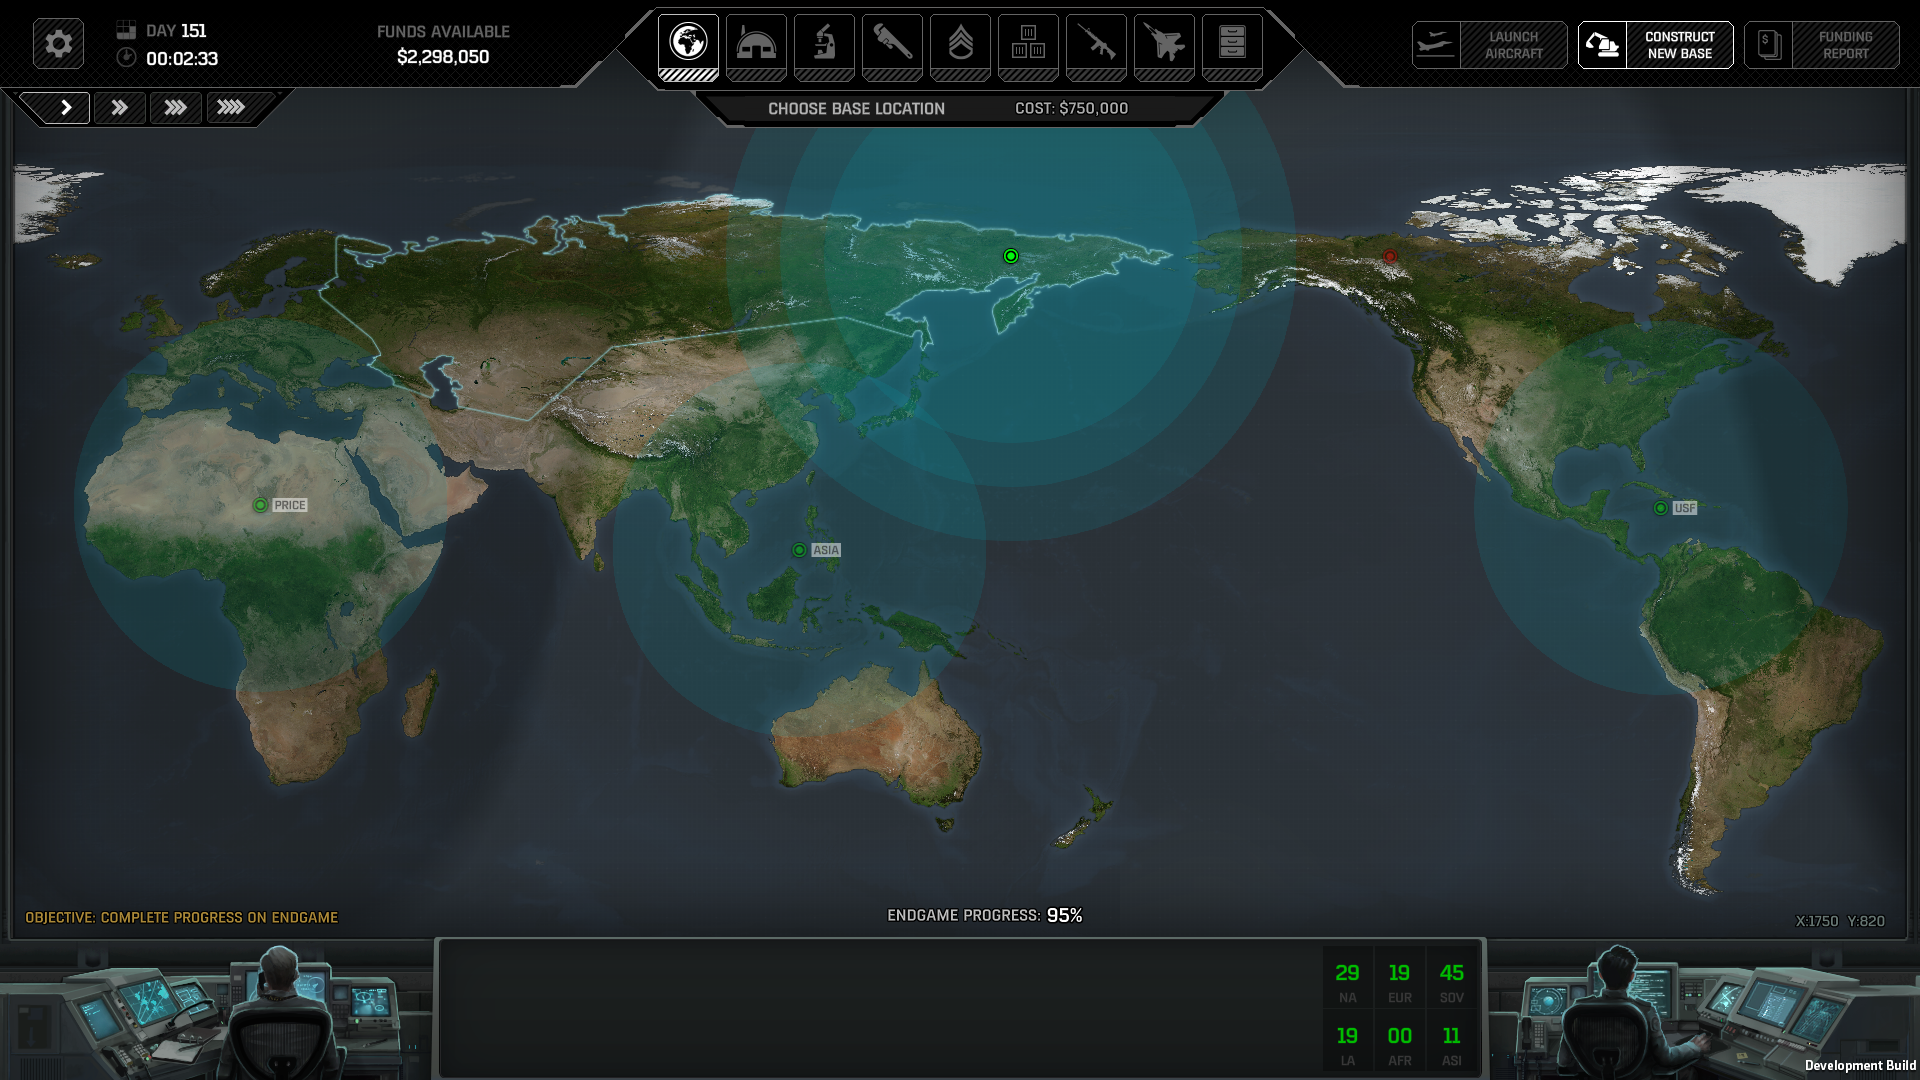Set game speed to quadruple arrows

(232, 107)
